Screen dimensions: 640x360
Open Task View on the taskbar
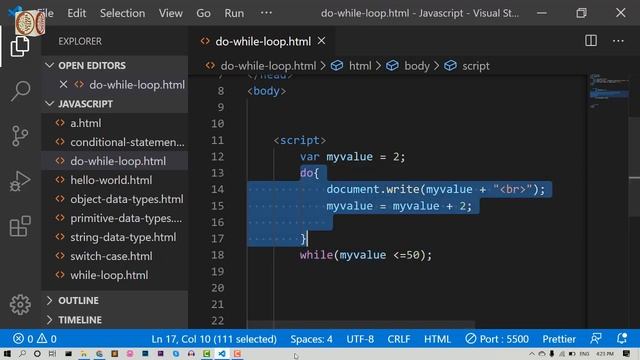52,353
